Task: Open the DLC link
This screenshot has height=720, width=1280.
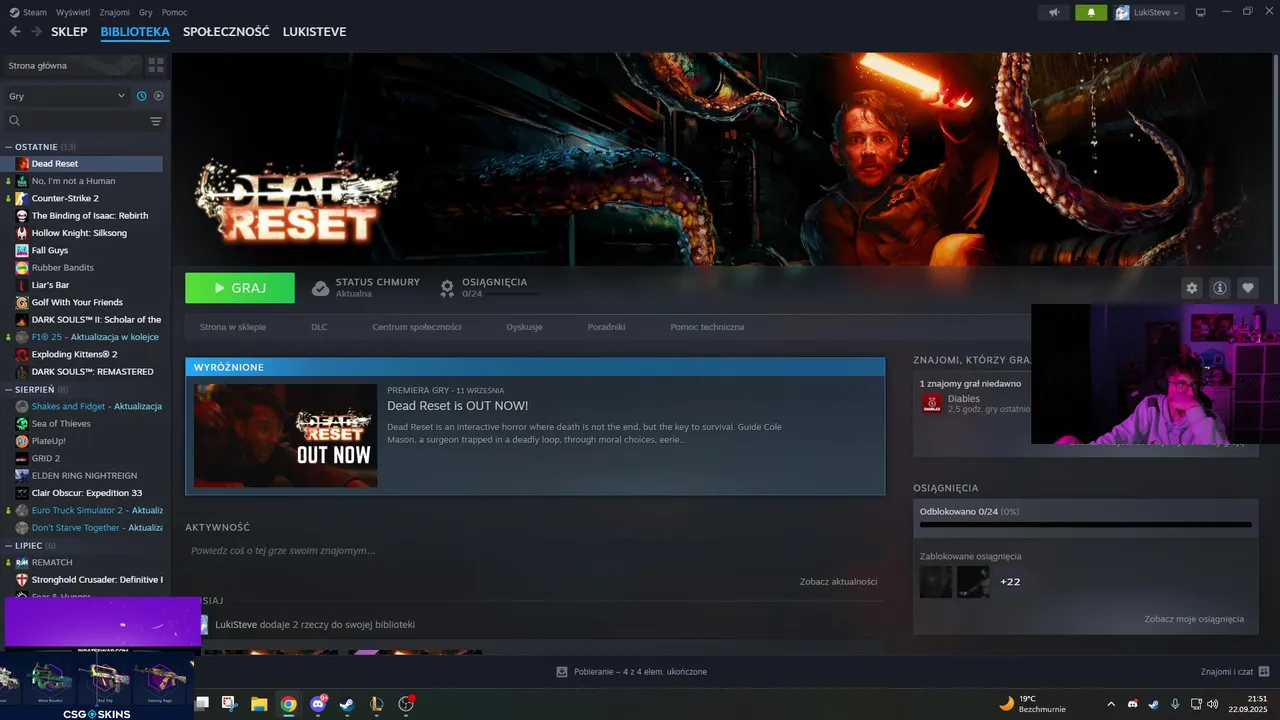Action: click(319, 327)
